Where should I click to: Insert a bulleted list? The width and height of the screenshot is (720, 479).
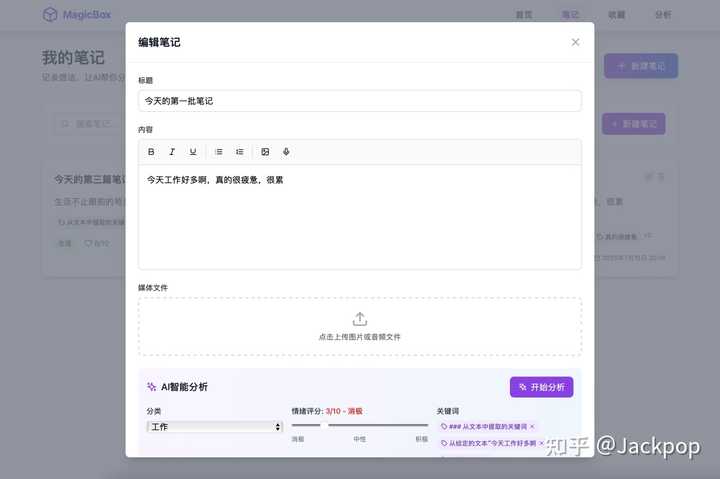[219, 152]
